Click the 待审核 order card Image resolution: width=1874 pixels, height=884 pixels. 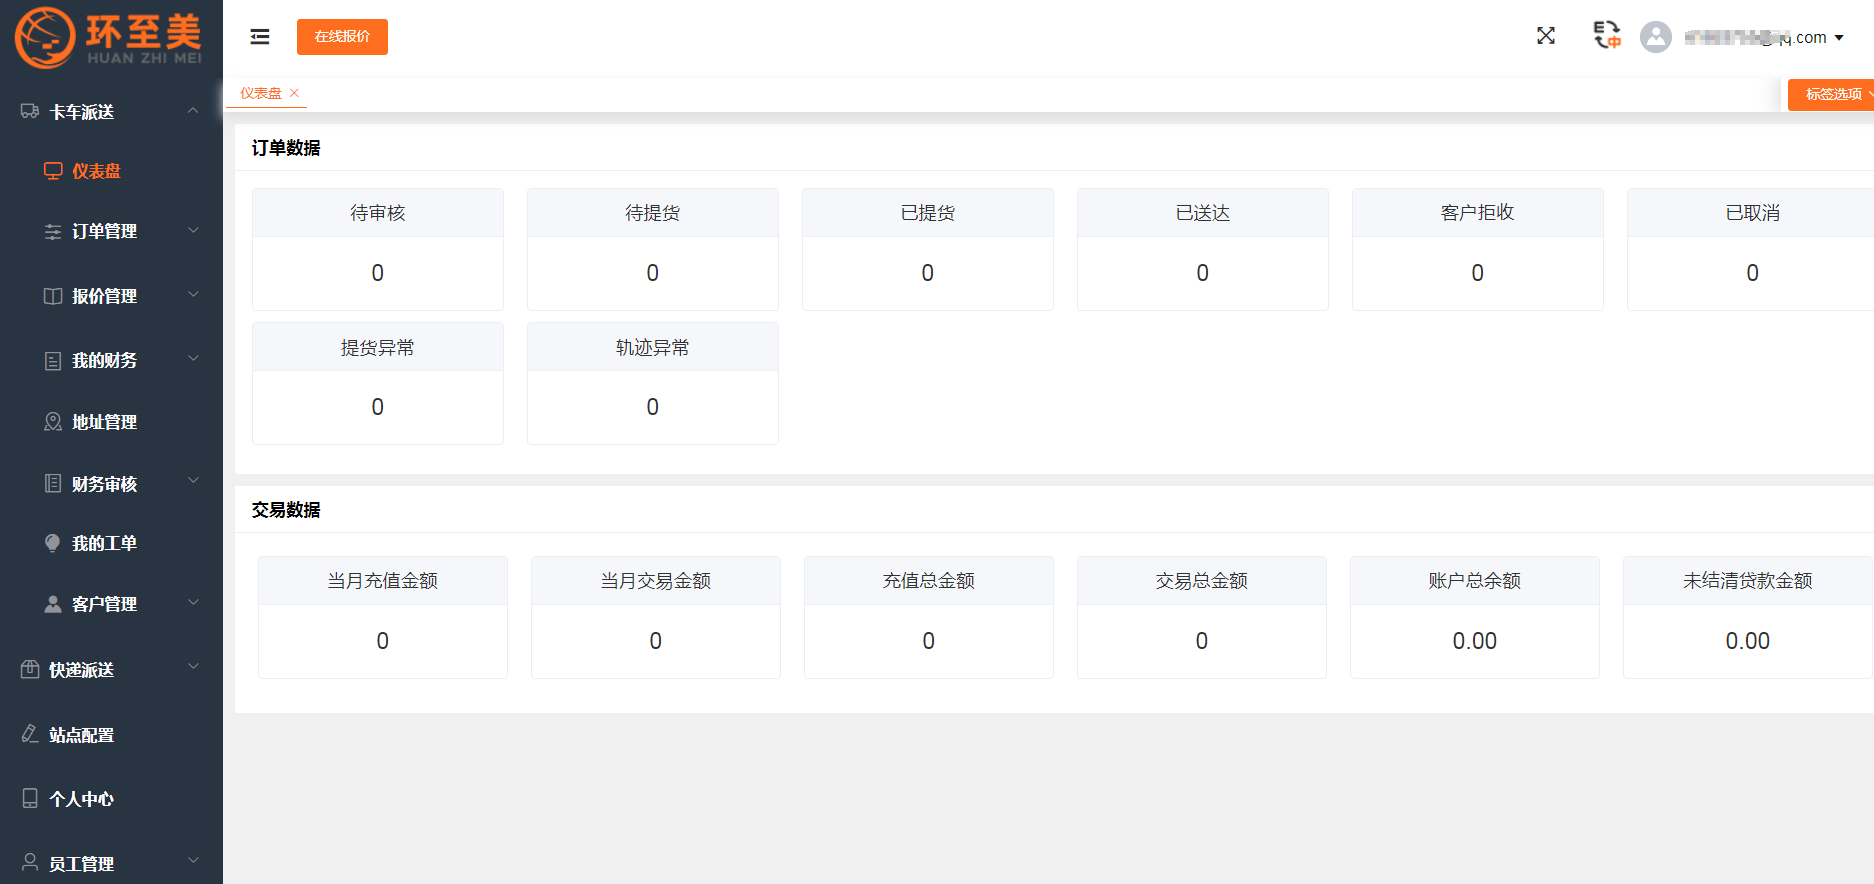(x=377, y=249)
